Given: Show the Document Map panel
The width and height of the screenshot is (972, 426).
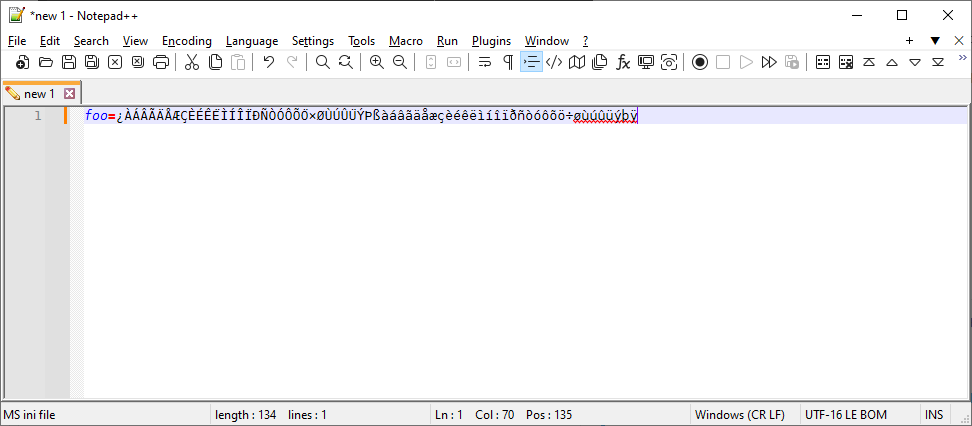Looking at the screenshot, I should point(577,62).
